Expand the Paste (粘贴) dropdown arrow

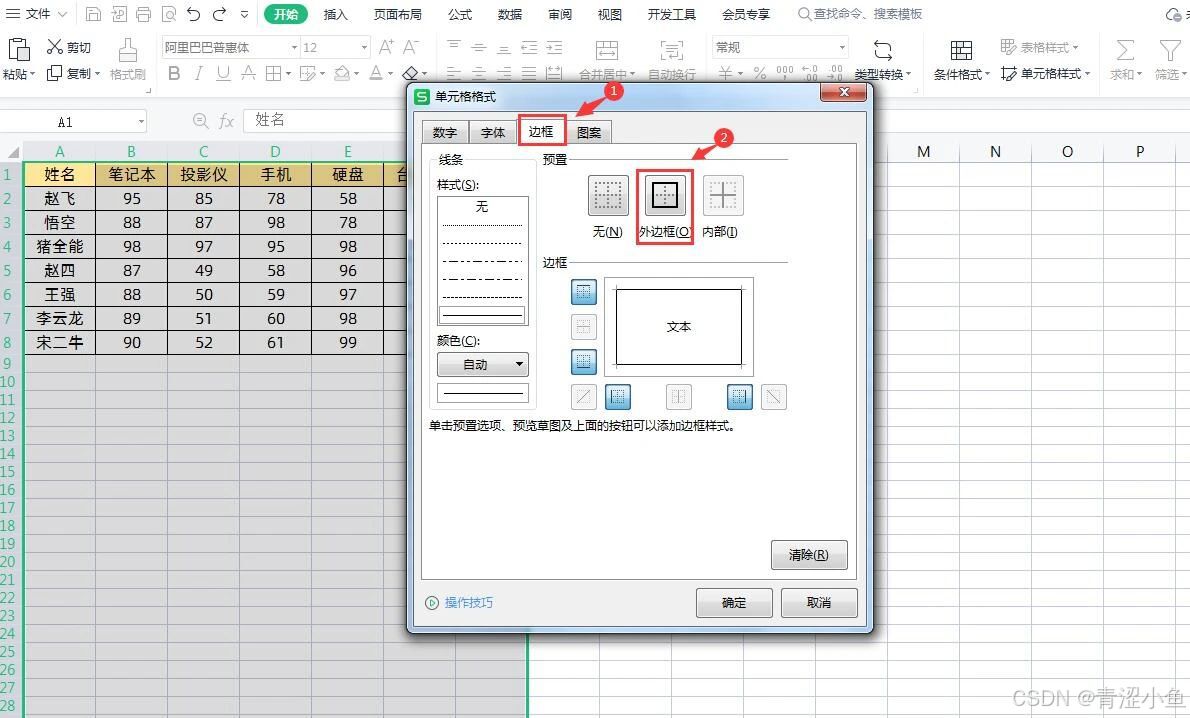(32, 74)
